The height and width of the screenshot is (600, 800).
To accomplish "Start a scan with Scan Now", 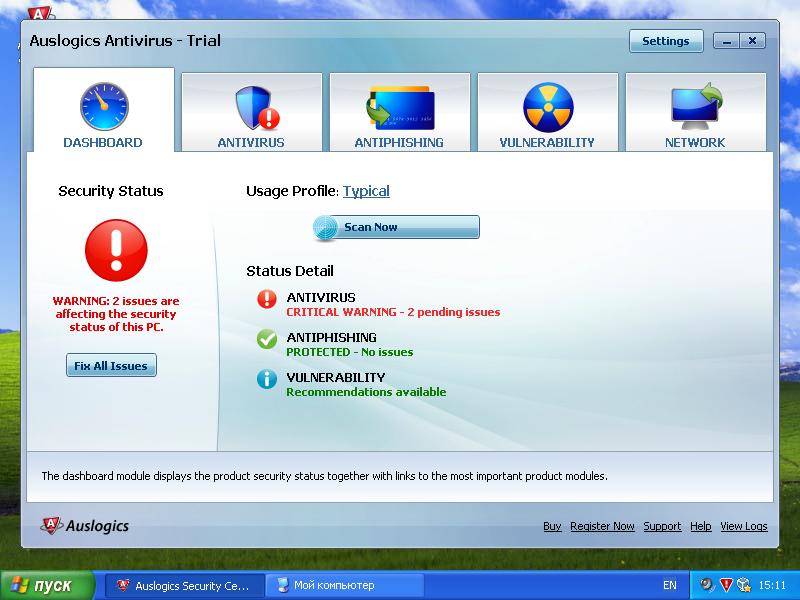I will (396, 227).
